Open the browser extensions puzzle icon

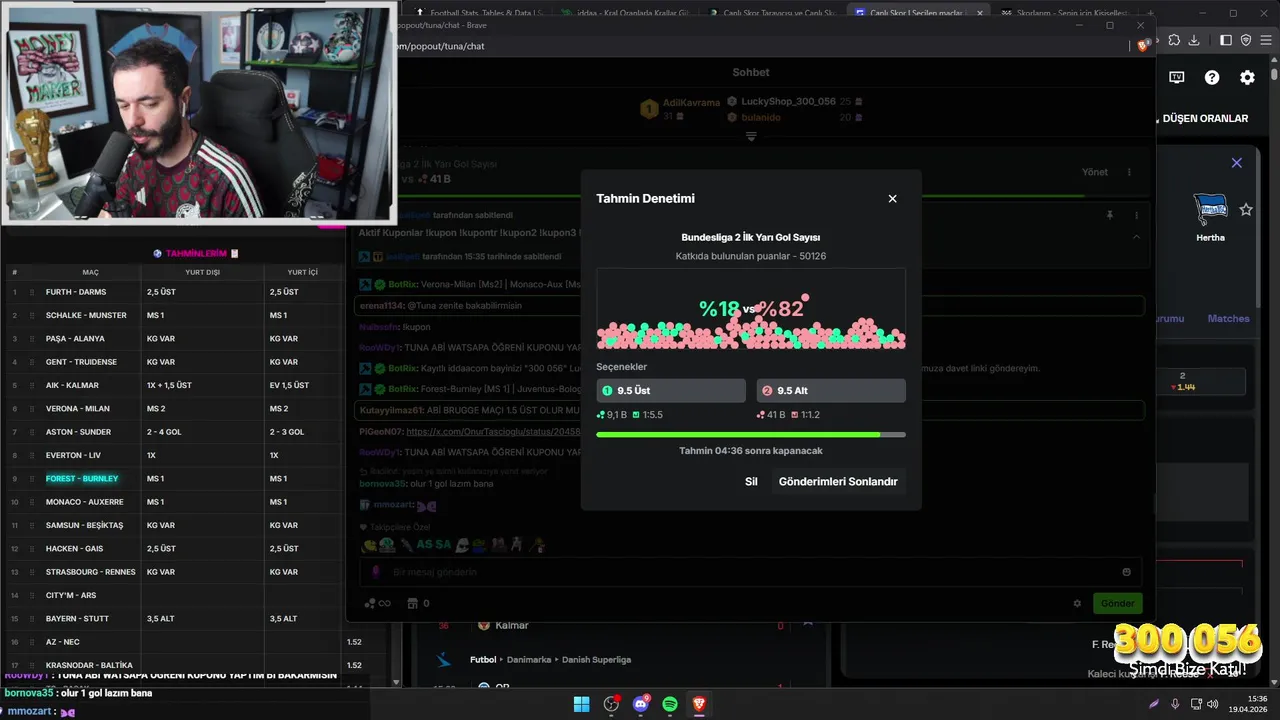(1174, 40)
